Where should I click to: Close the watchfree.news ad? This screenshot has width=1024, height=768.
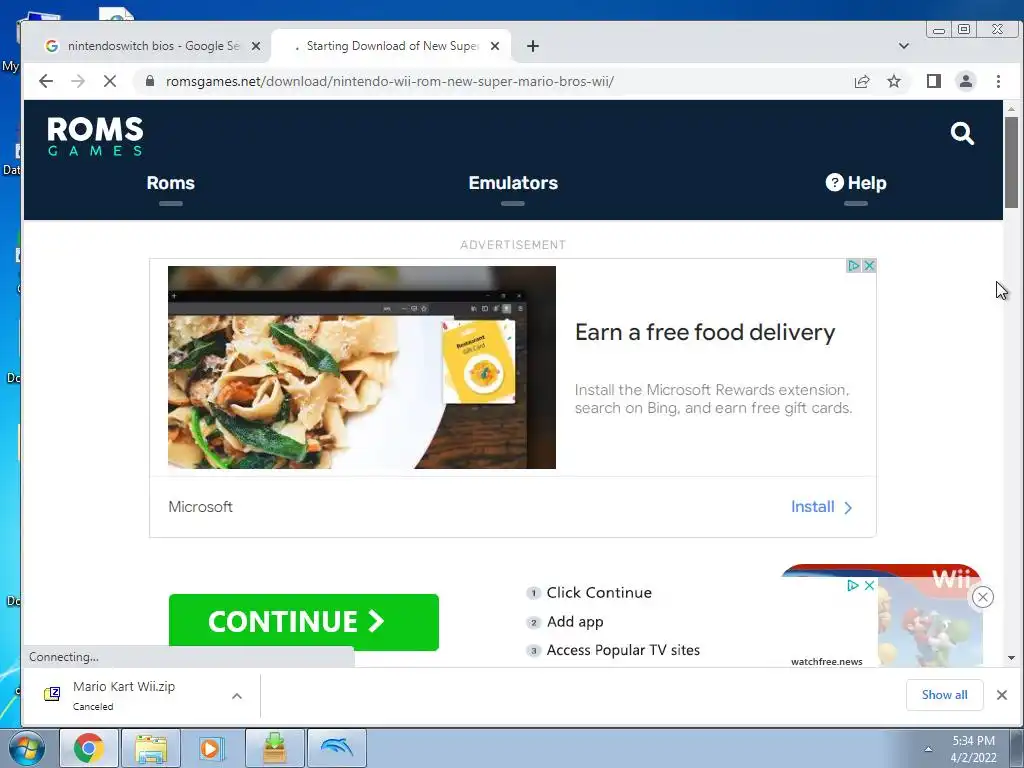869,585
